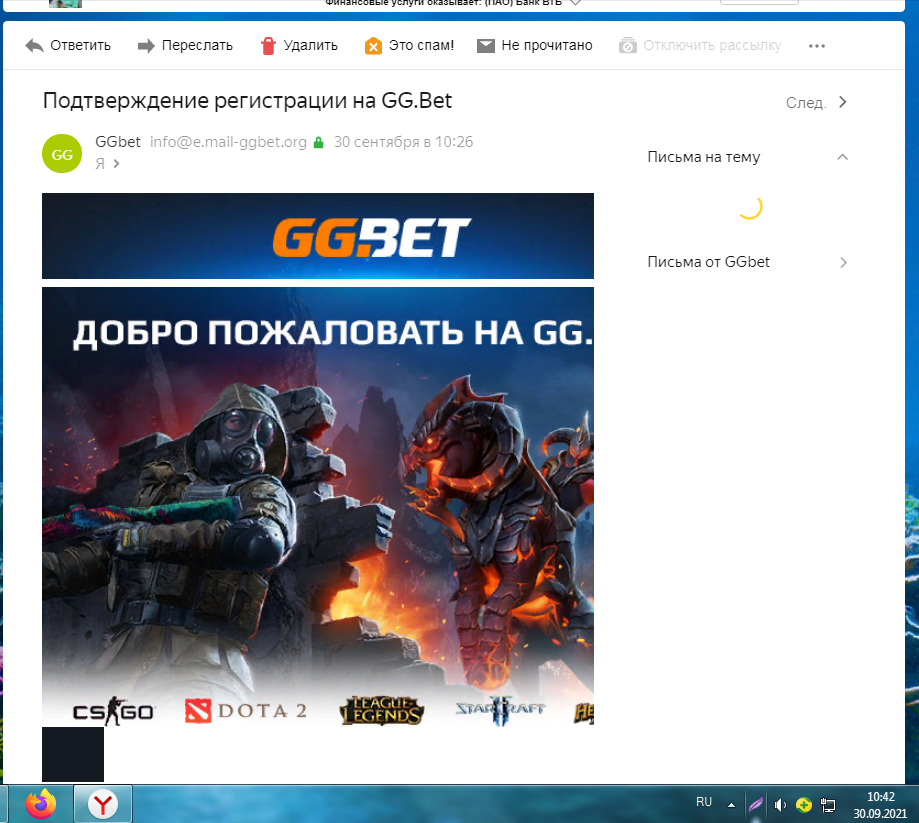Click the dark square below banner
The height and width of the screenshot is (823, 919).
[x=73, y=754]
